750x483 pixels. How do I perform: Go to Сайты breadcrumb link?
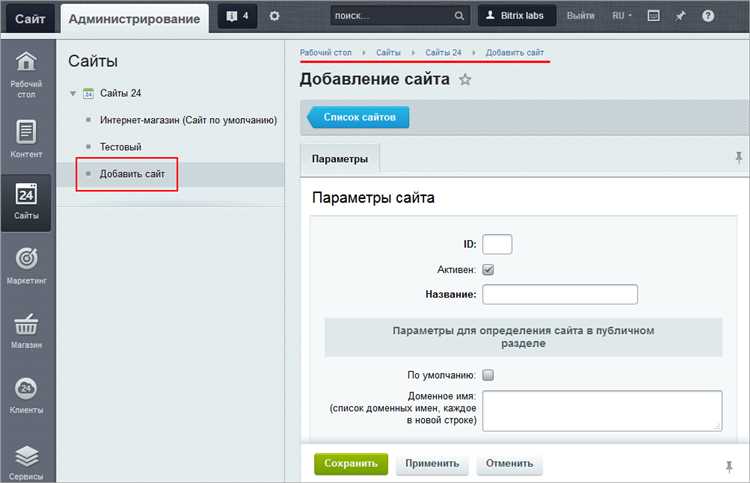coord(388,53)
